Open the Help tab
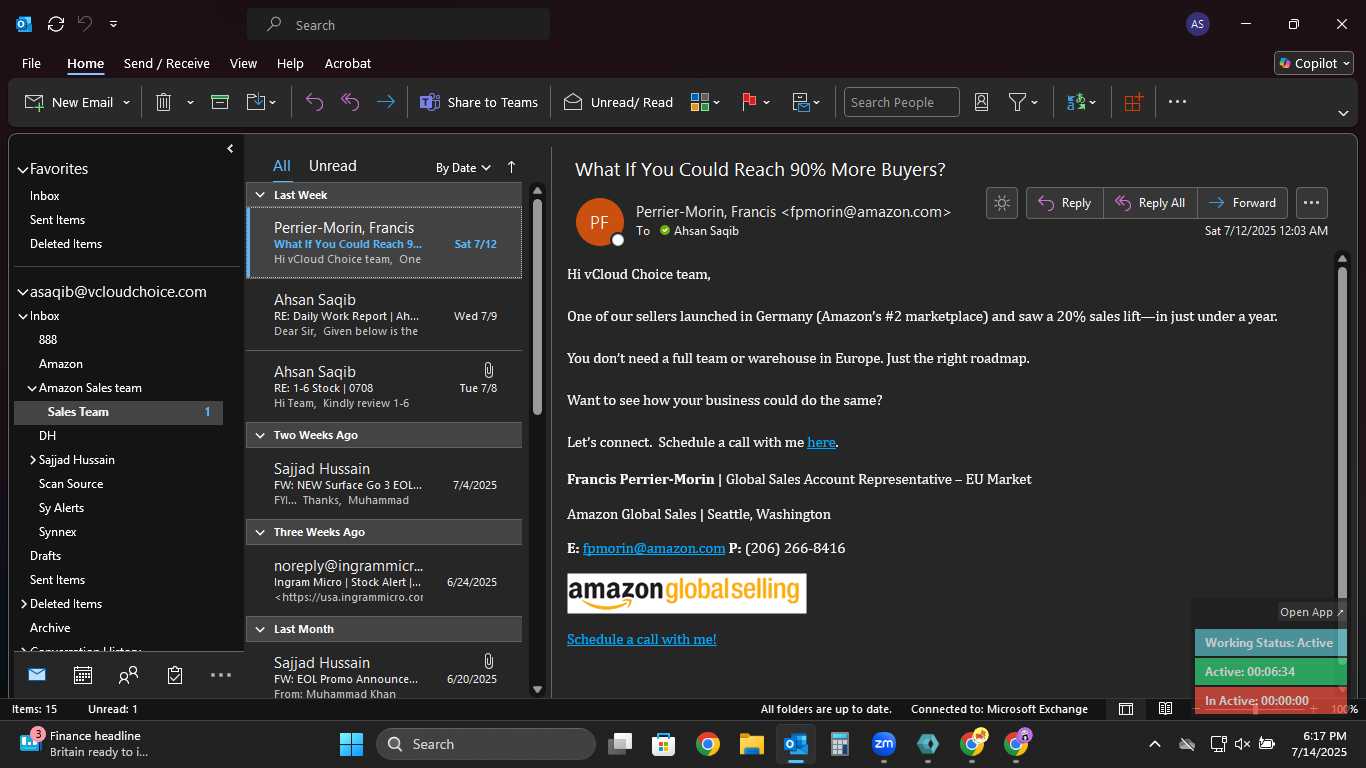The width and height of the screenshot is (1366, 768). [x=290, y=63]
